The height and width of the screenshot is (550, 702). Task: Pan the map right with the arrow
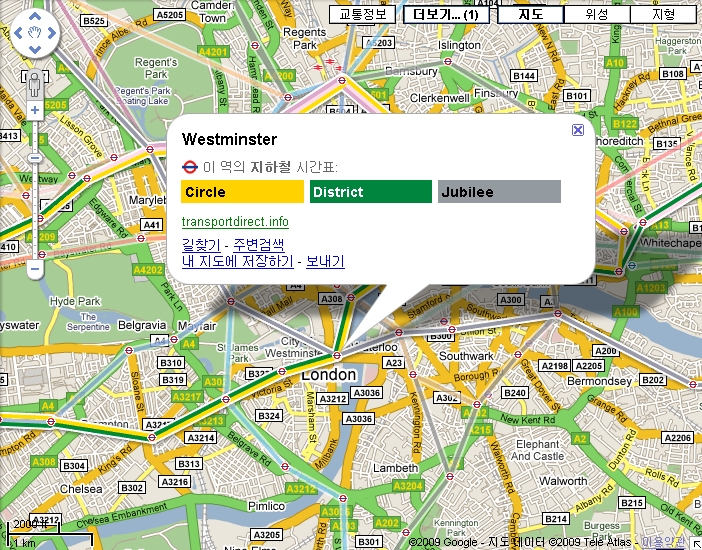pos(51,33)
